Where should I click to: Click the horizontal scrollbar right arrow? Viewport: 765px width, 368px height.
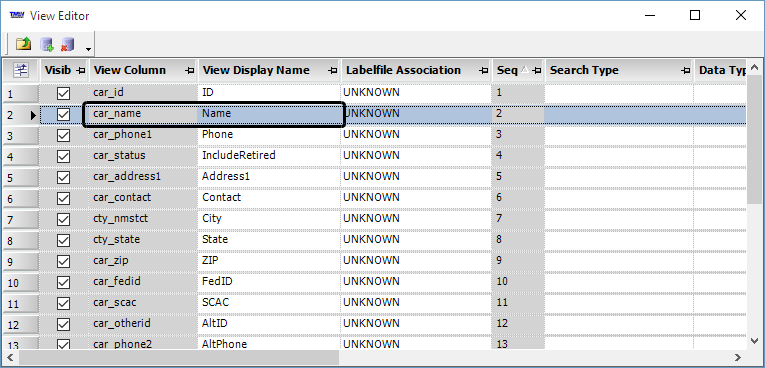[739, 358]
